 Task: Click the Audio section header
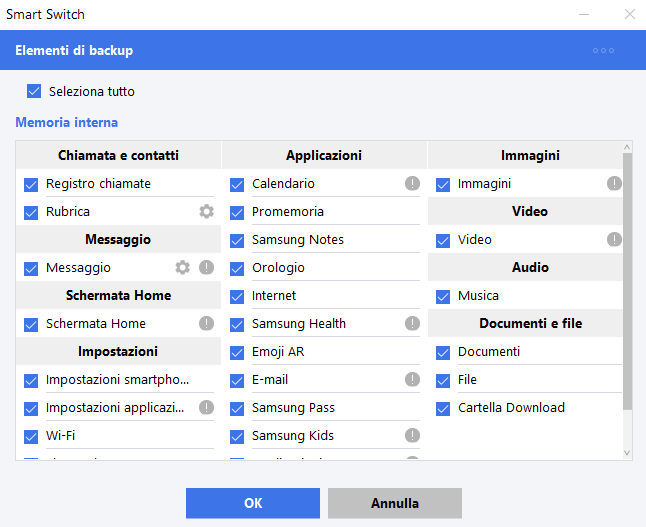pos(525,267)
